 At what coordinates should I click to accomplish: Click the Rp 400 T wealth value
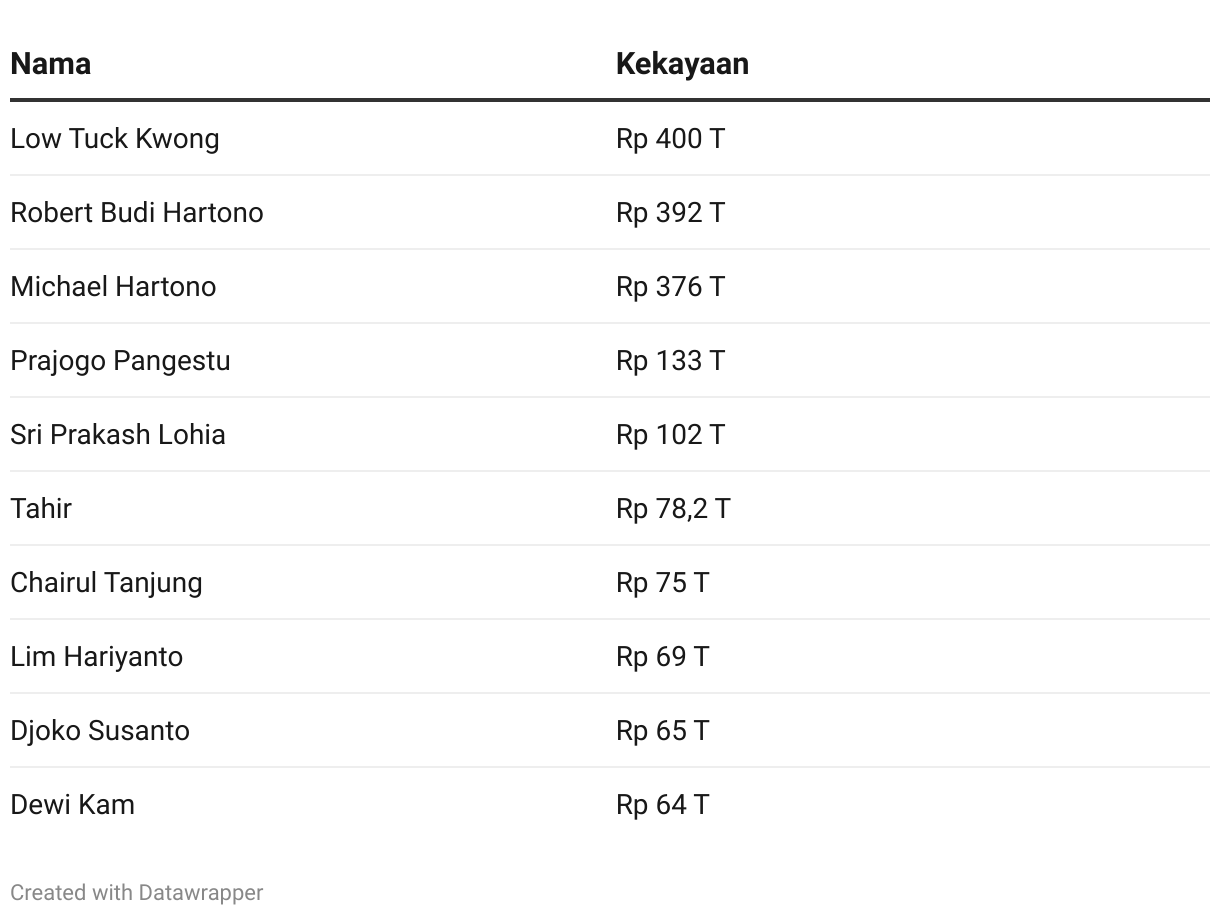pos(670,138)
